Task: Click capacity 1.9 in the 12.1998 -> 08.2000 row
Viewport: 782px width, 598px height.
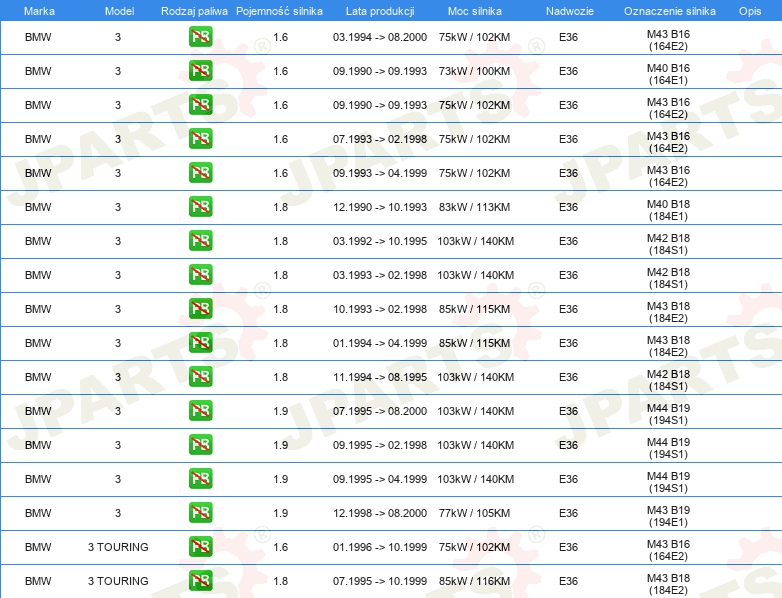Action: point(280,513)
